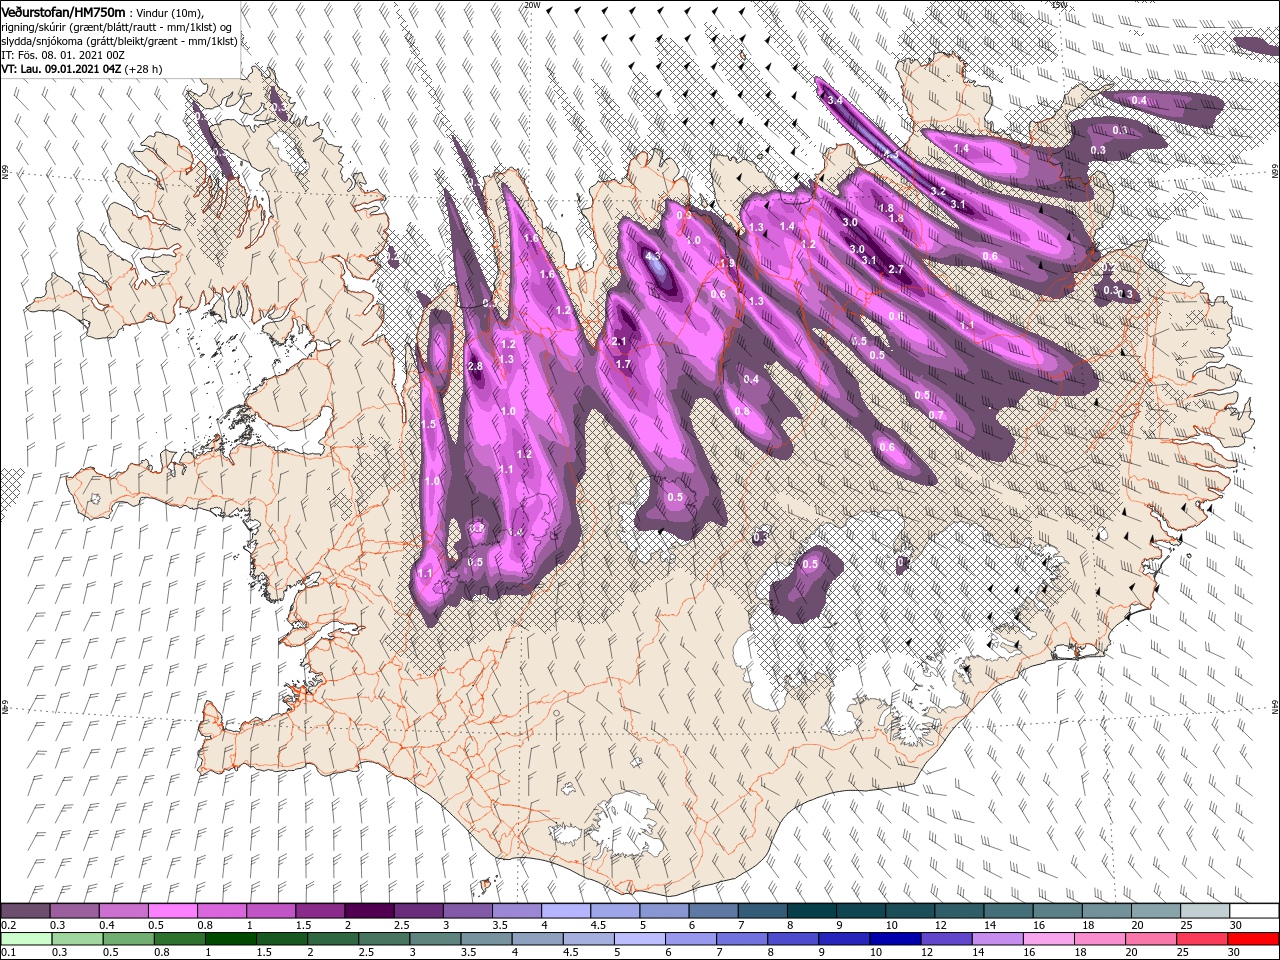
Task: Click the 2.7 snowfall value on the map
Action: tap(896, 270)
